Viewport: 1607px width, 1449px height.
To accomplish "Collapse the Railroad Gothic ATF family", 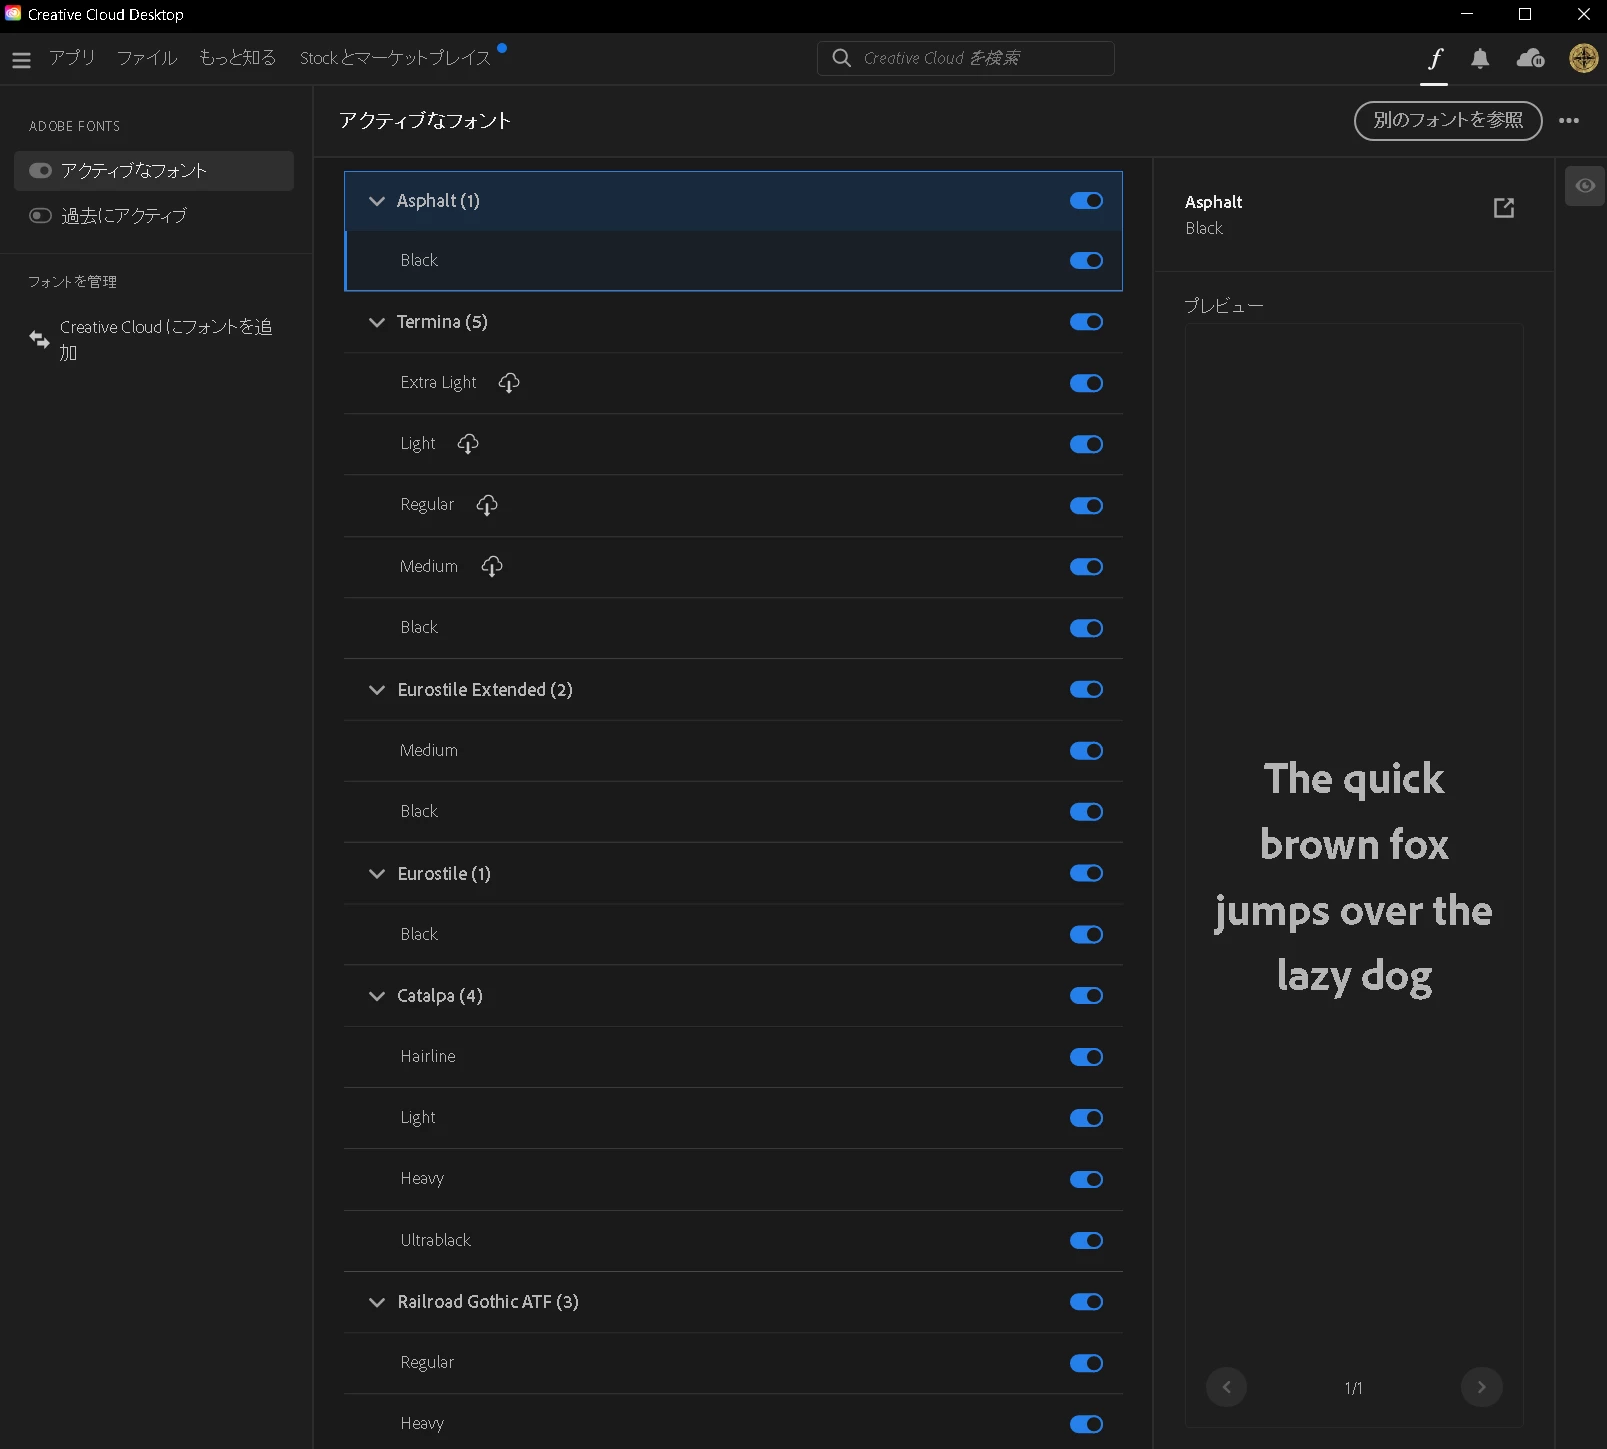I will [377, 1302].
